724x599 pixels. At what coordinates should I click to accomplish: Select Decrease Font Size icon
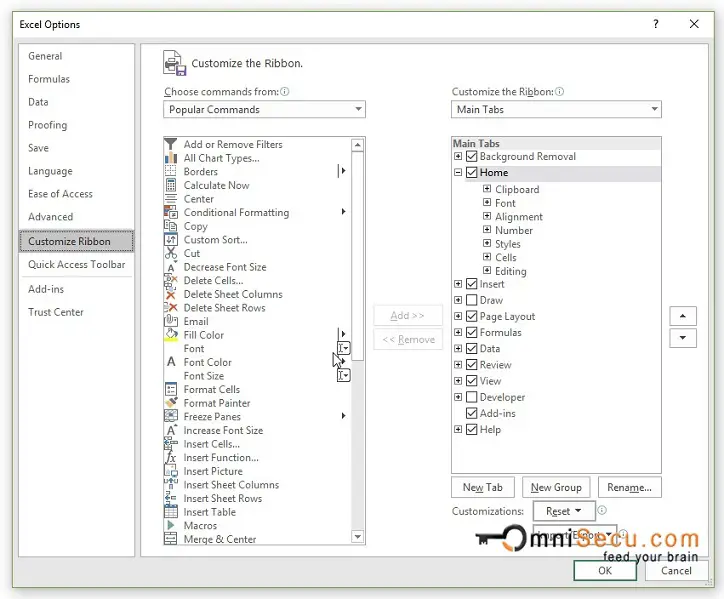171,267
